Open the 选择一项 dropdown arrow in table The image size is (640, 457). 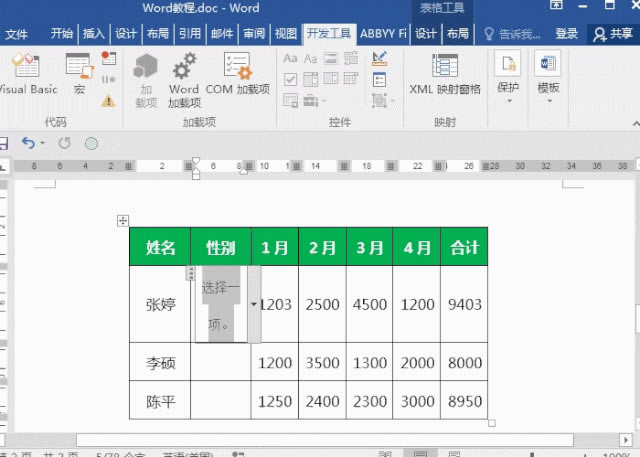(x=254, y=304)
